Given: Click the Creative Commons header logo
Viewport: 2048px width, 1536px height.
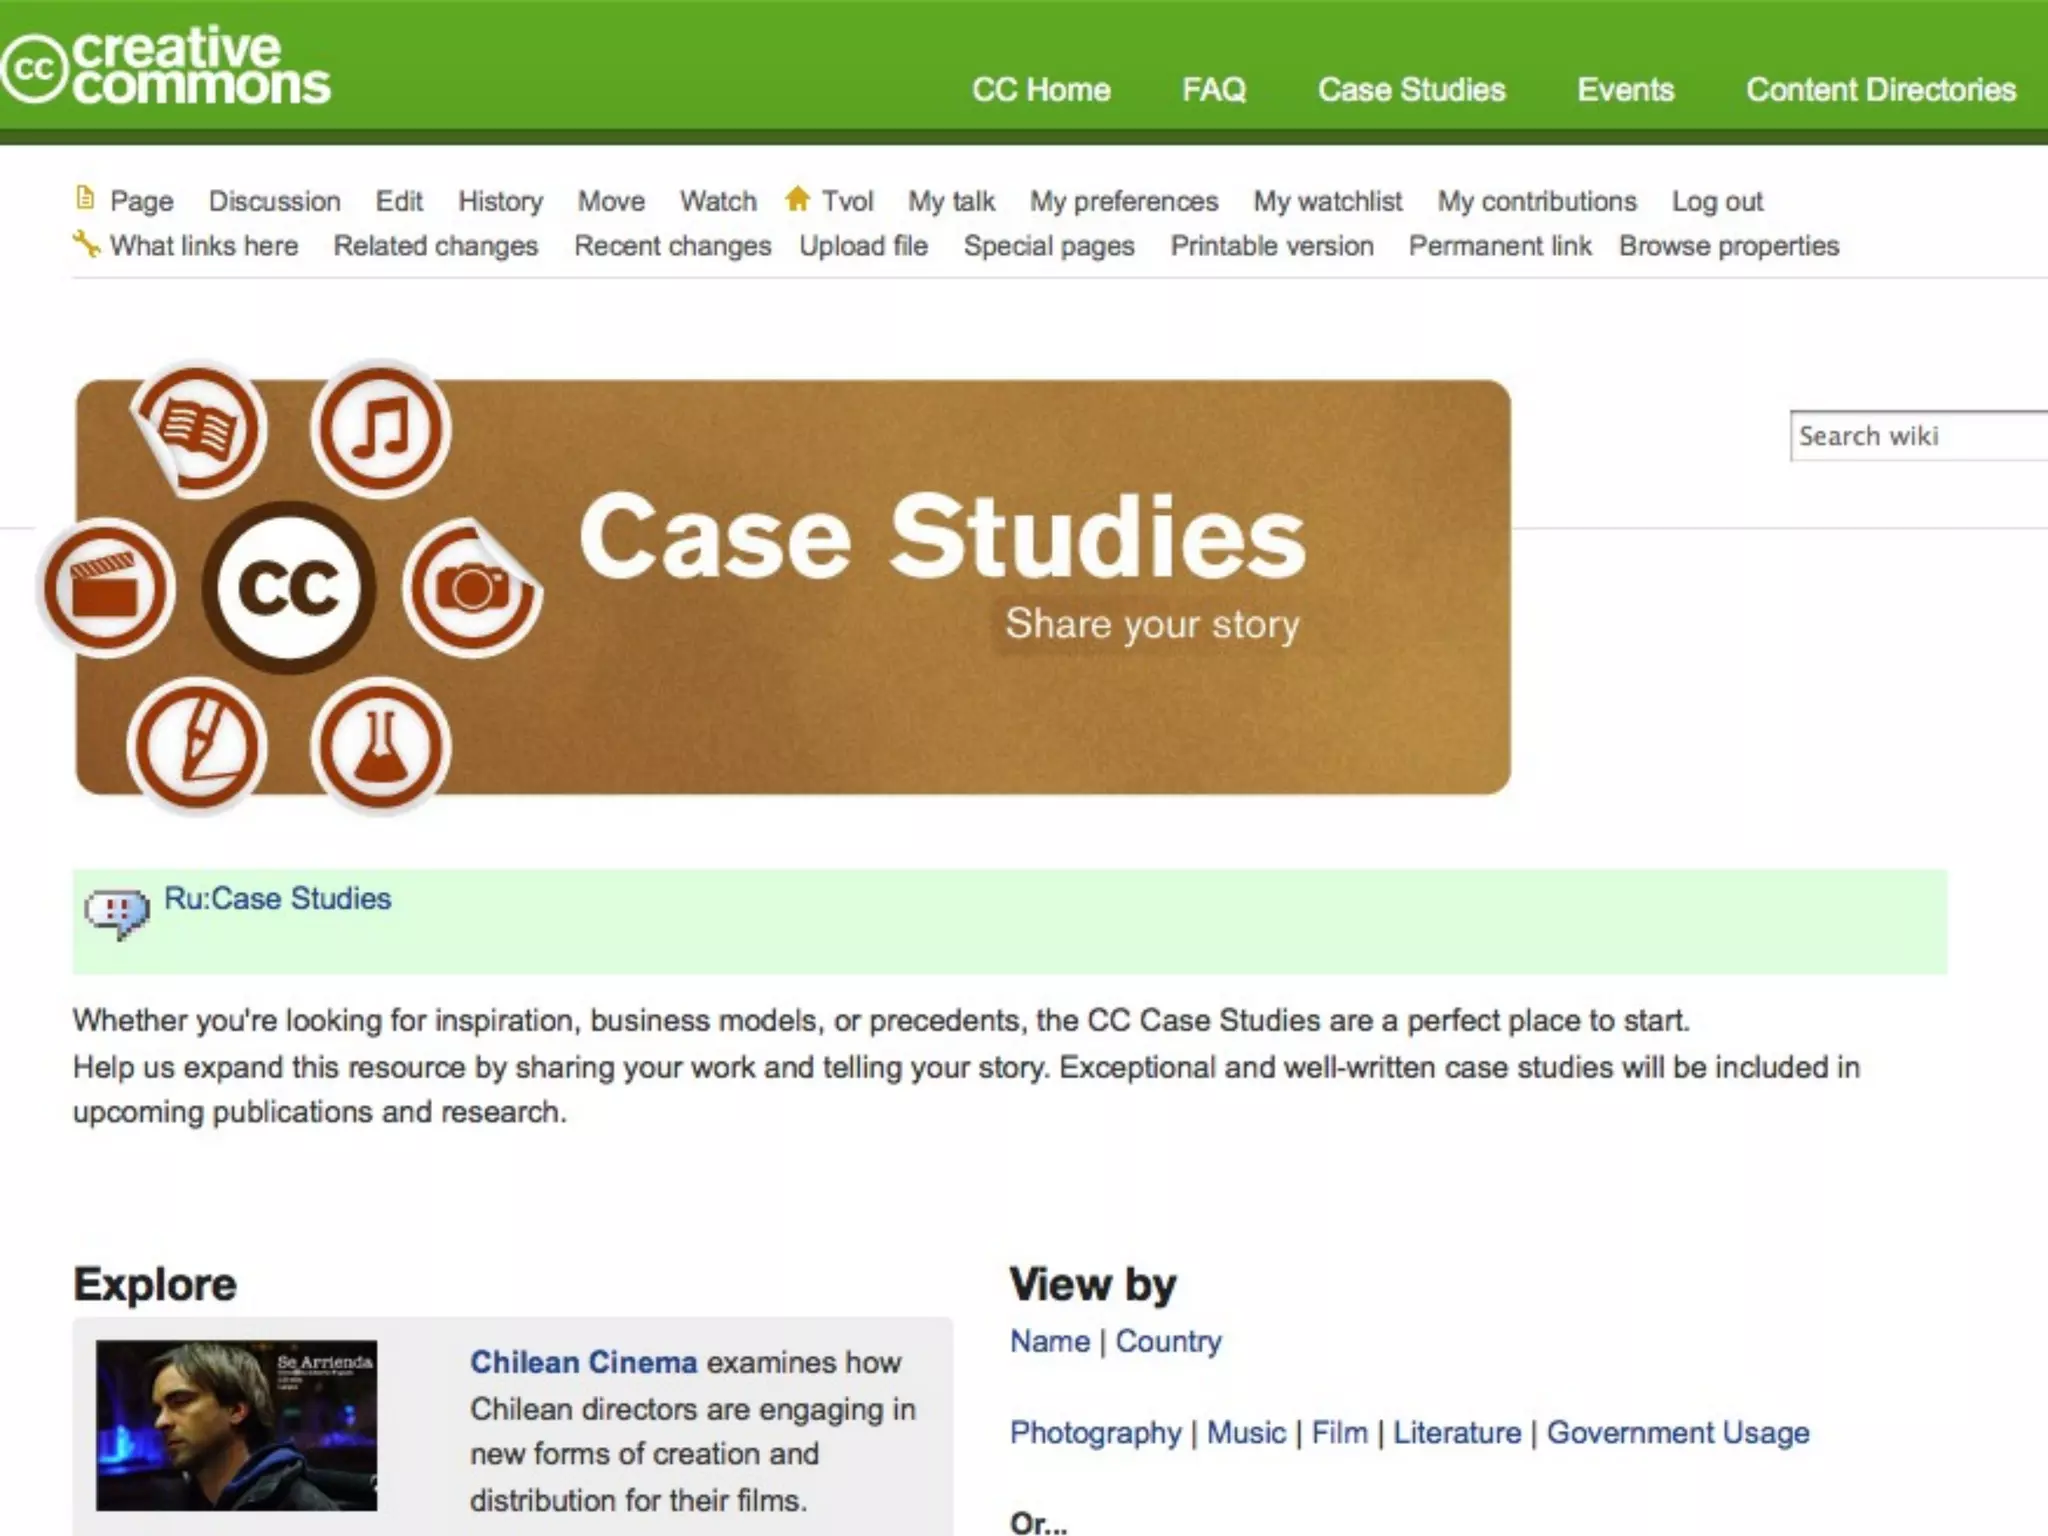Looking at the screenshot, I should click(166, 66).
